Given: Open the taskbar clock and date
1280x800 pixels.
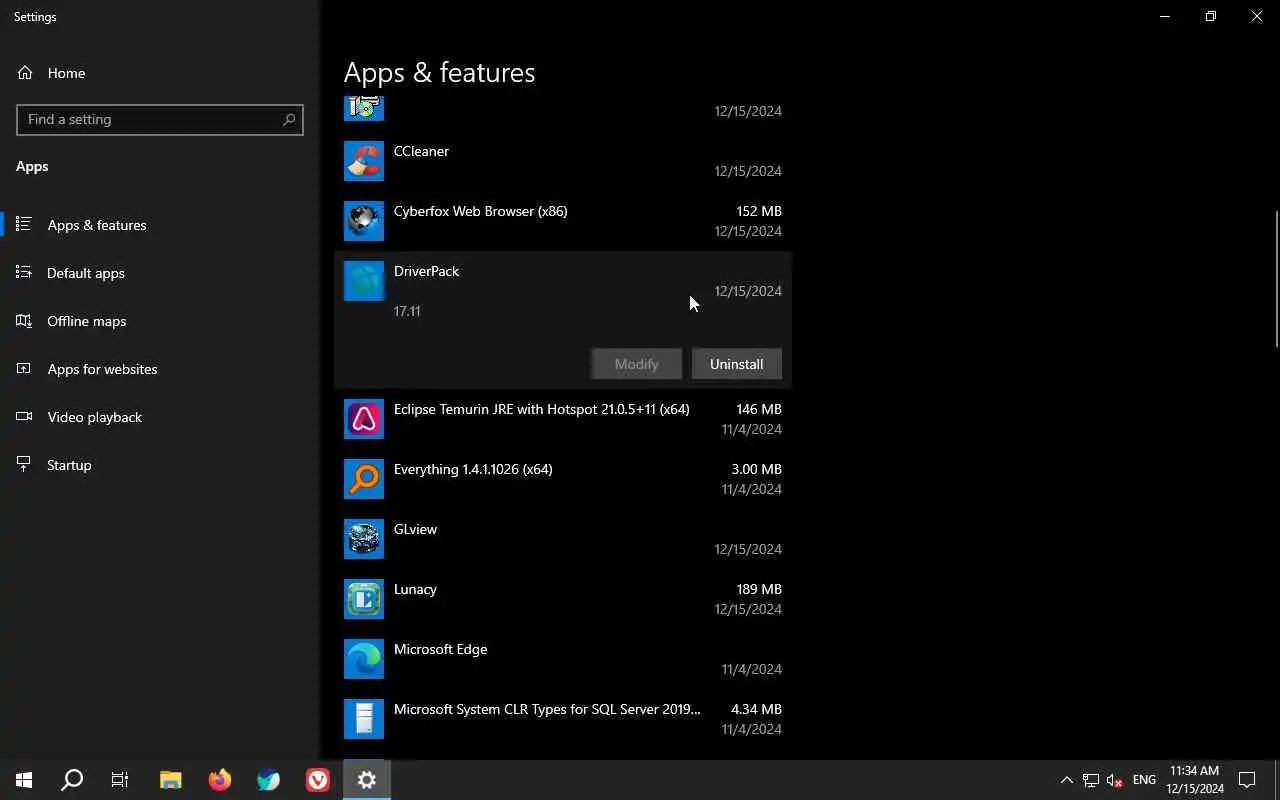Looking at the screenshot, I should (1195, 780).
